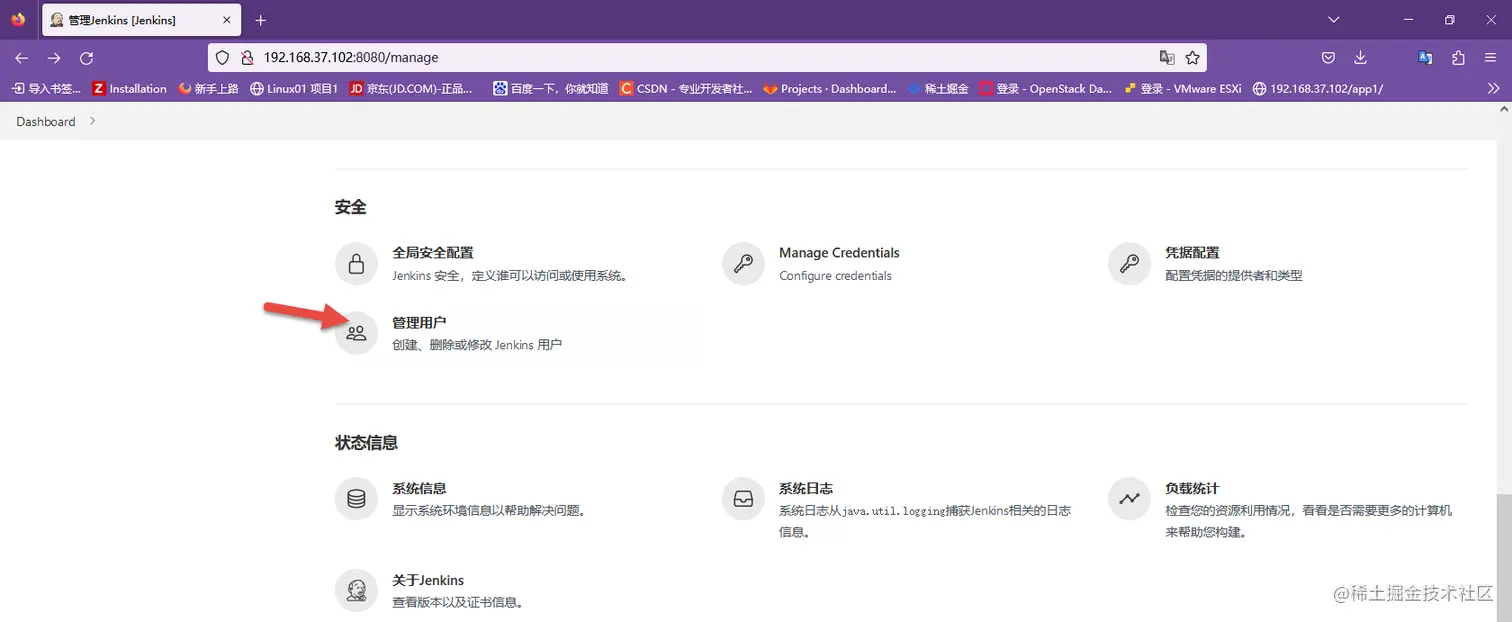Image resolution: width=1512 pixels, height=622 pixels.
Task: Open the 系统信息 link
Action: (x=419, y=488)
